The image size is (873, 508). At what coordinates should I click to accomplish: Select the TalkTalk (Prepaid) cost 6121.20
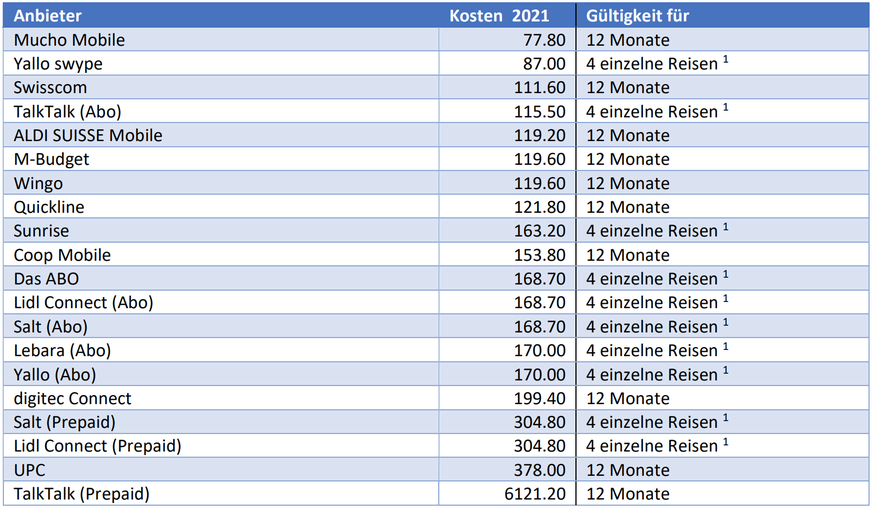pyautogui.click(x=535, y=494)
